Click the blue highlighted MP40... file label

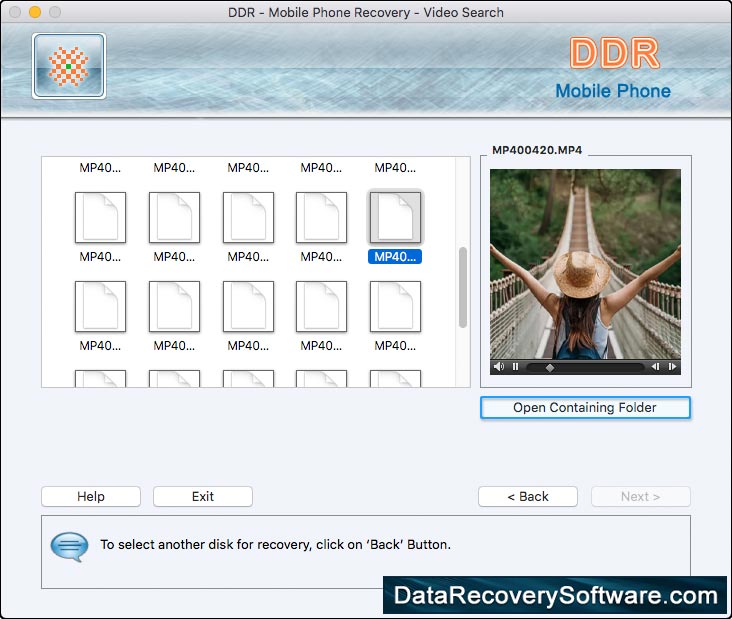tap(395, 257)
